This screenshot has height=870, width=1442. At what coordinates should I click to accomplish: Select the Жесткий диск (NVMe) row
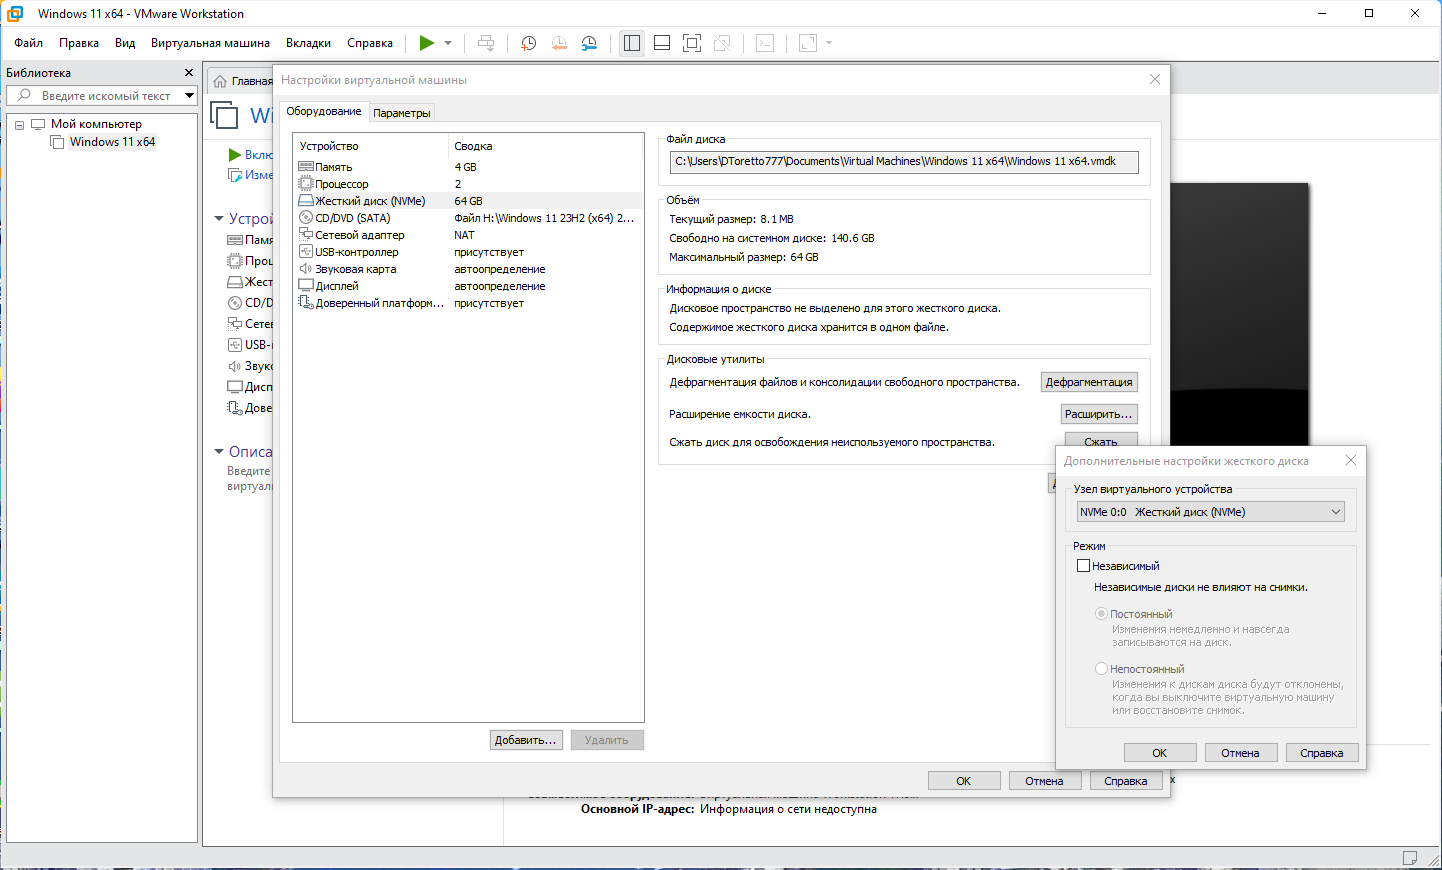[468, 201]
